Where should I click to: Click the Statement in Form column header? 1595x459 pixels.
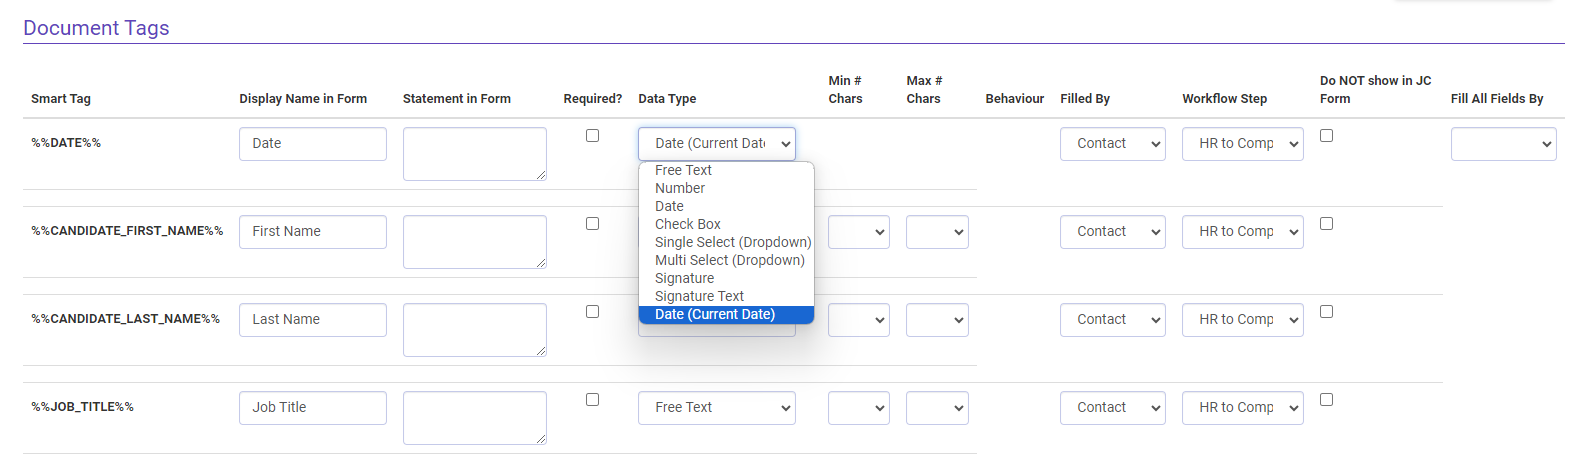(457, 99)
